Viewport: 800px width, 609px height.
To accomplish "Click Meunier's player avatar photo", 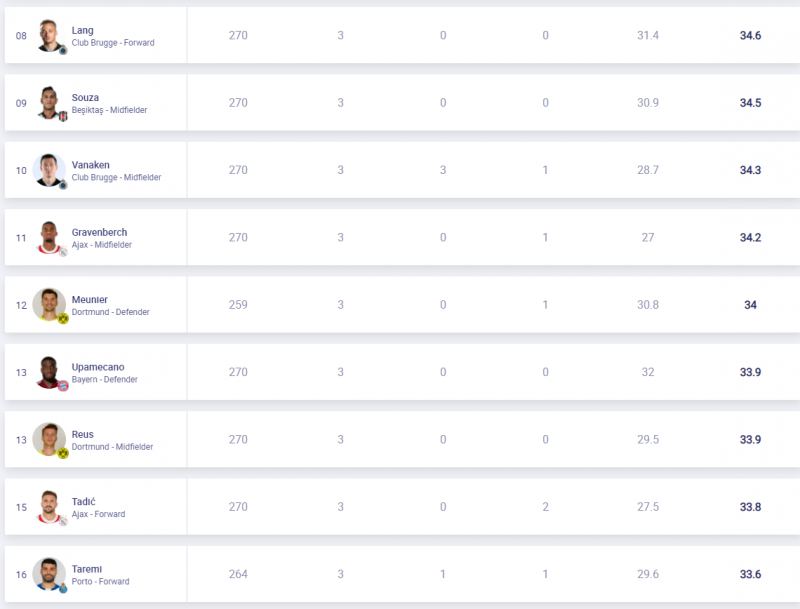I will (x=50, y=305).
